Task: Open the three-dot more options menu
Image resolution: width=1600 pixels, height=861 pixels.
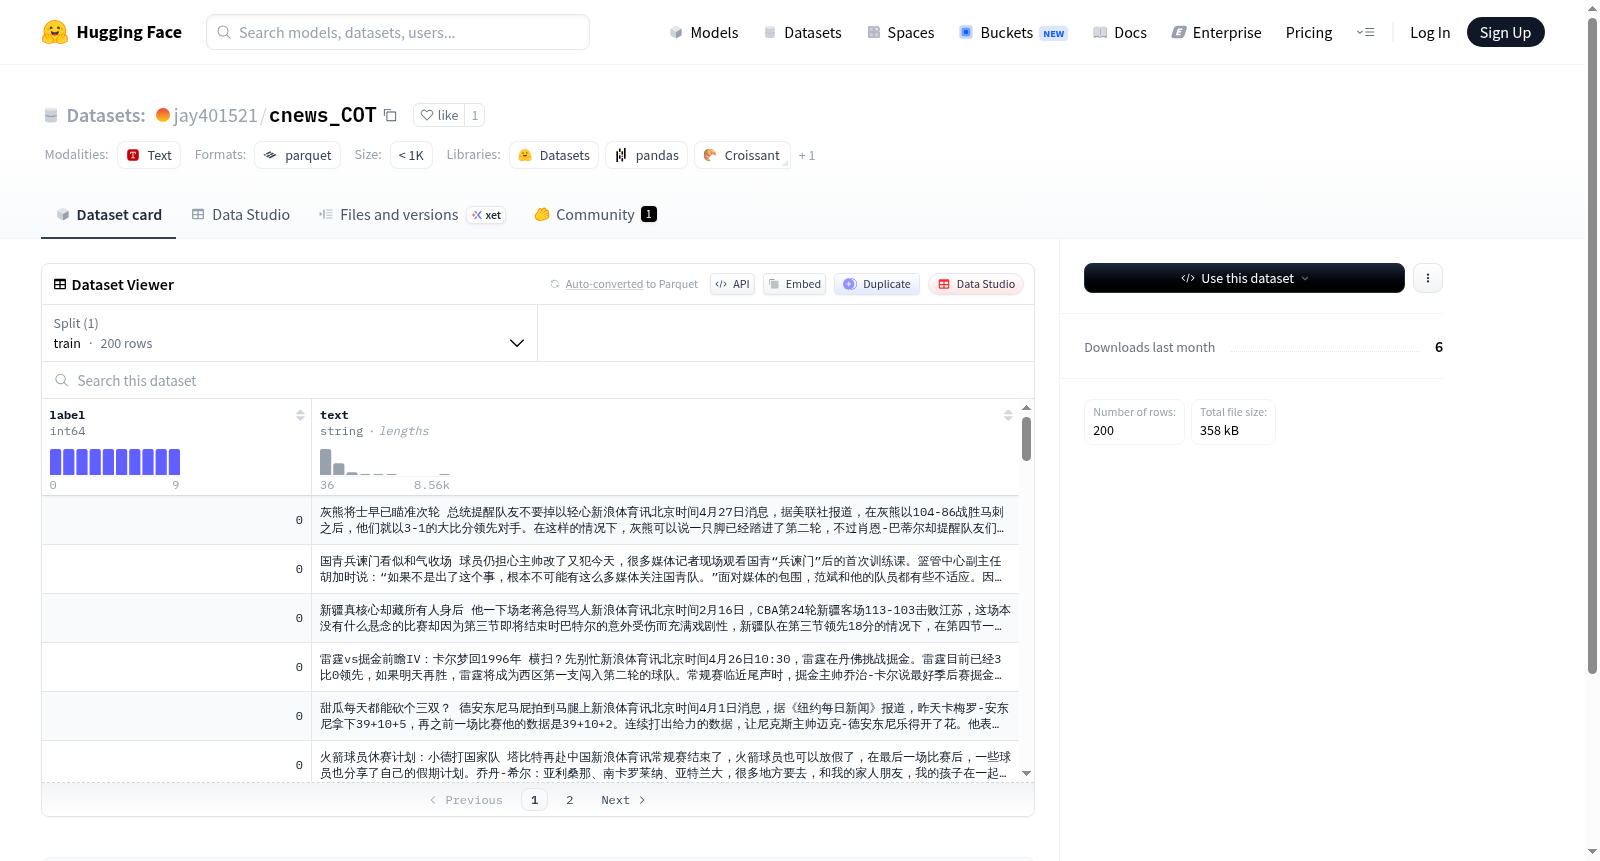Action: click(x=1428, y=278)
